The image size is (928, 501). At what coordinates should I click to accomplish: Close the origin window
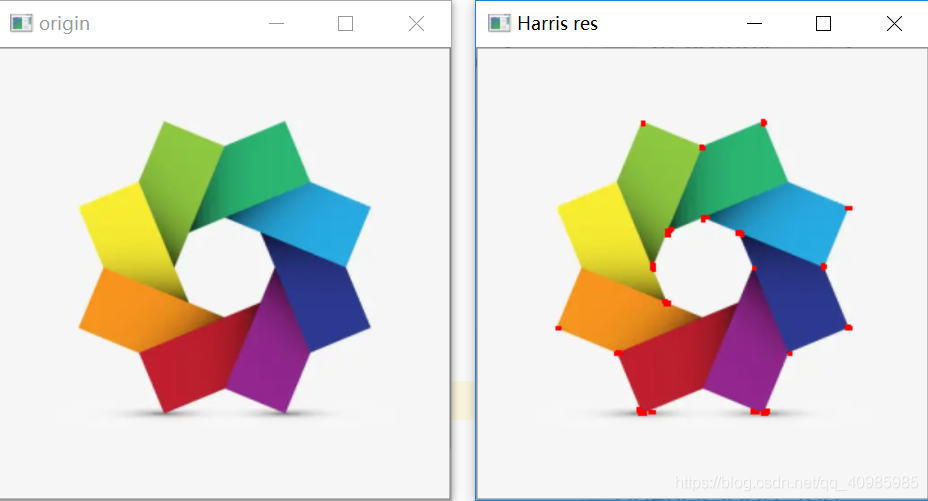(417, 23)
